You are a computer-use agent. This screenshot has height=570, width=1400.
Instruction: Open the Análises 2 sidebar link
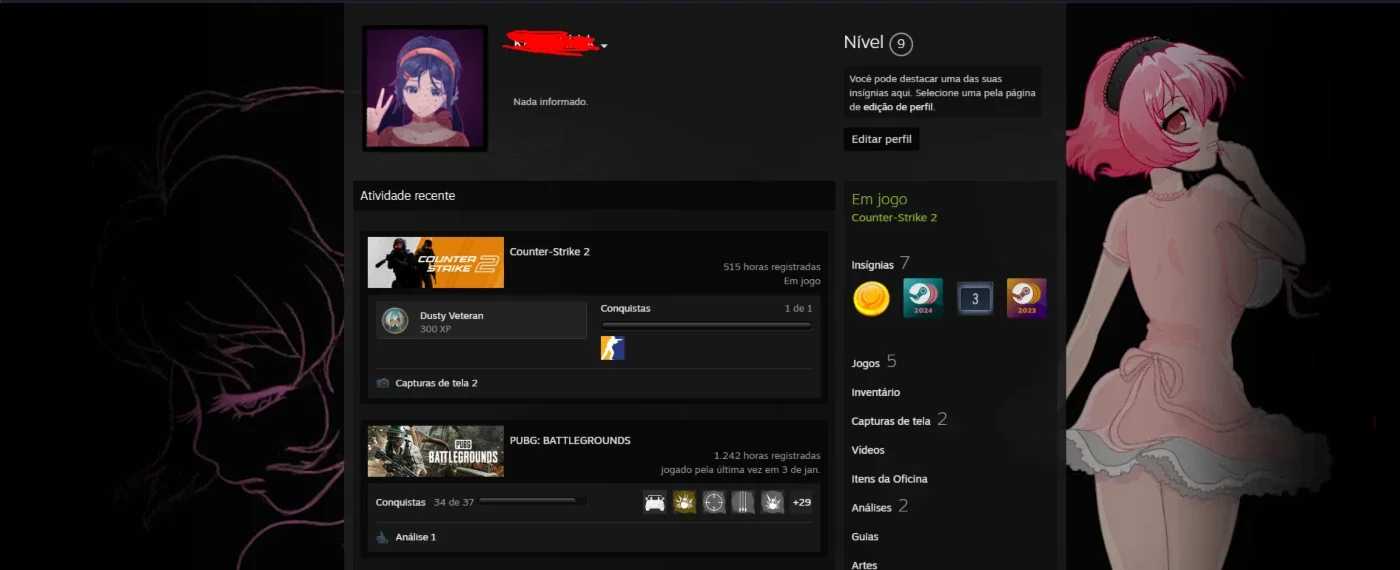coord(880,507)
